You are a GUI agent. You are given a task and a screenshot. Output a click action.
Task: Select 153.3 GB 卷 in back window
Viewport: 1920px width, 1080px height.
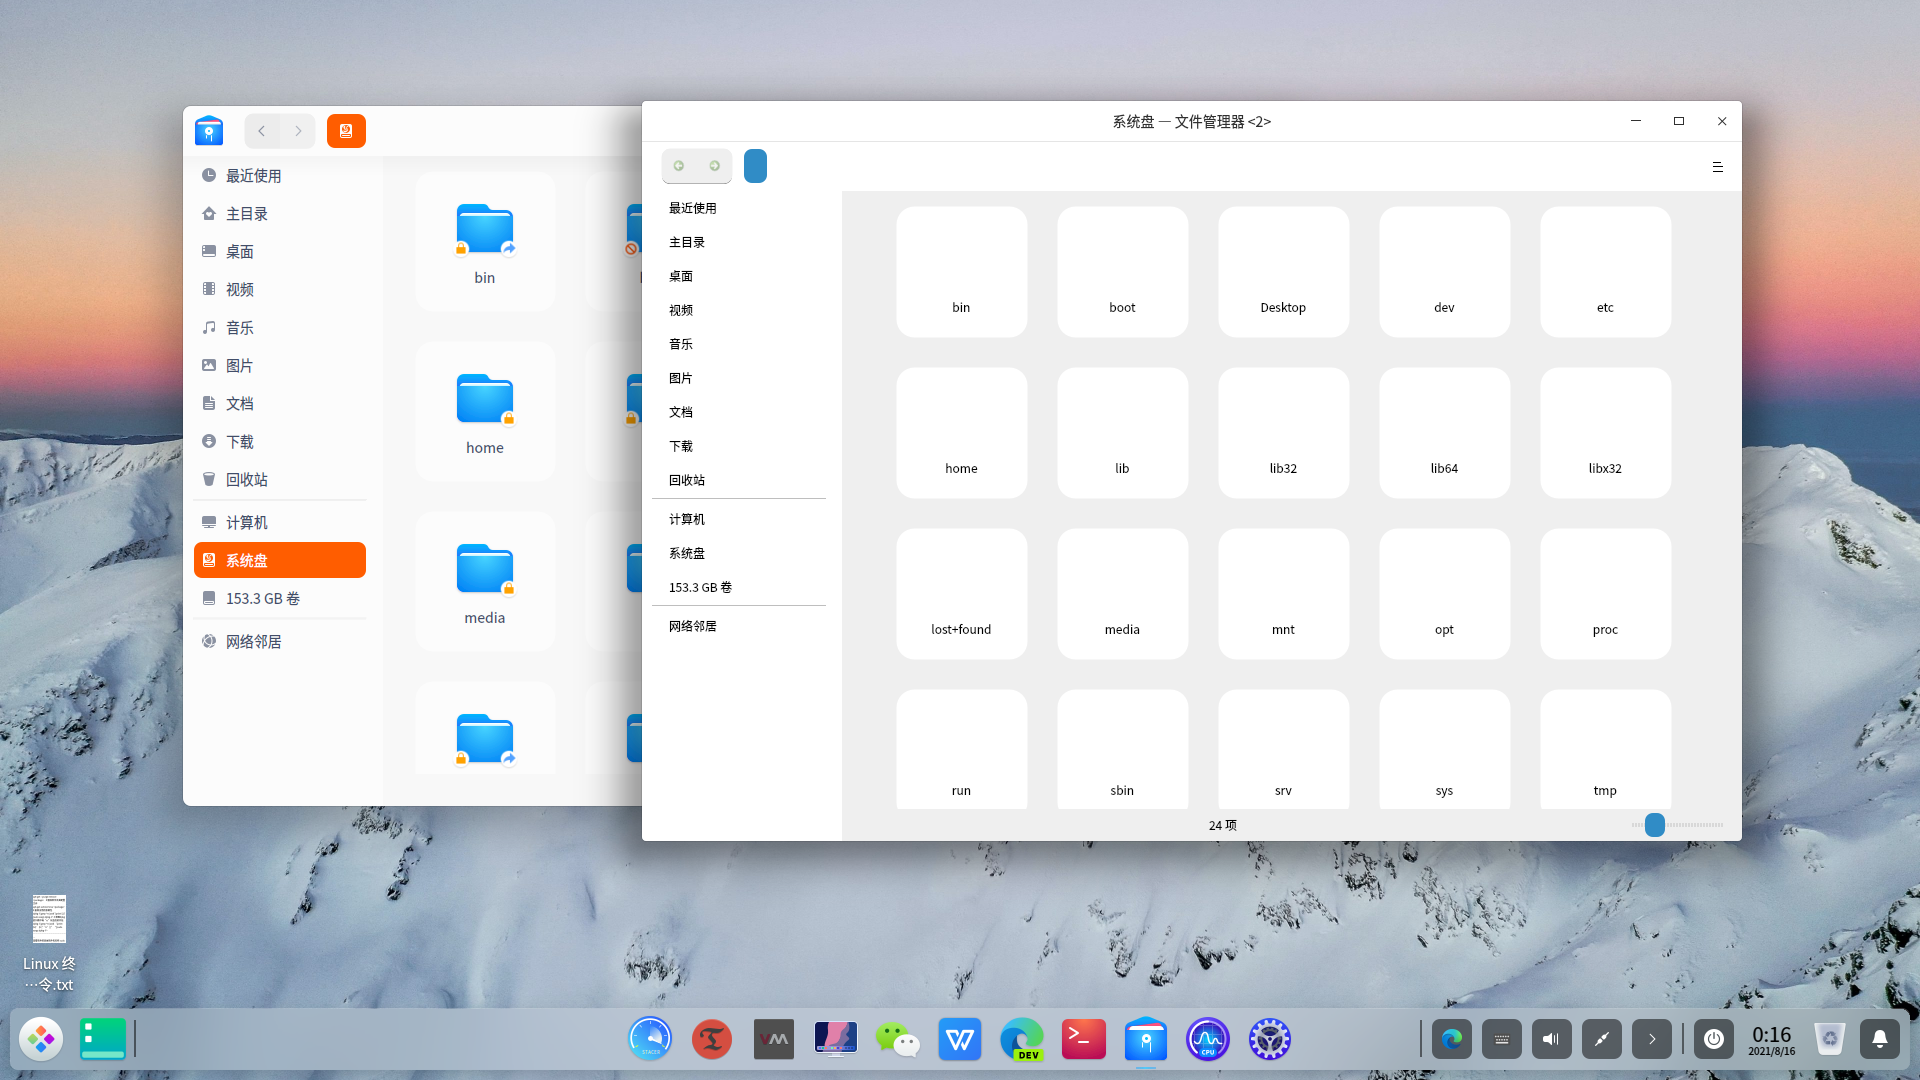coord(263,598)
